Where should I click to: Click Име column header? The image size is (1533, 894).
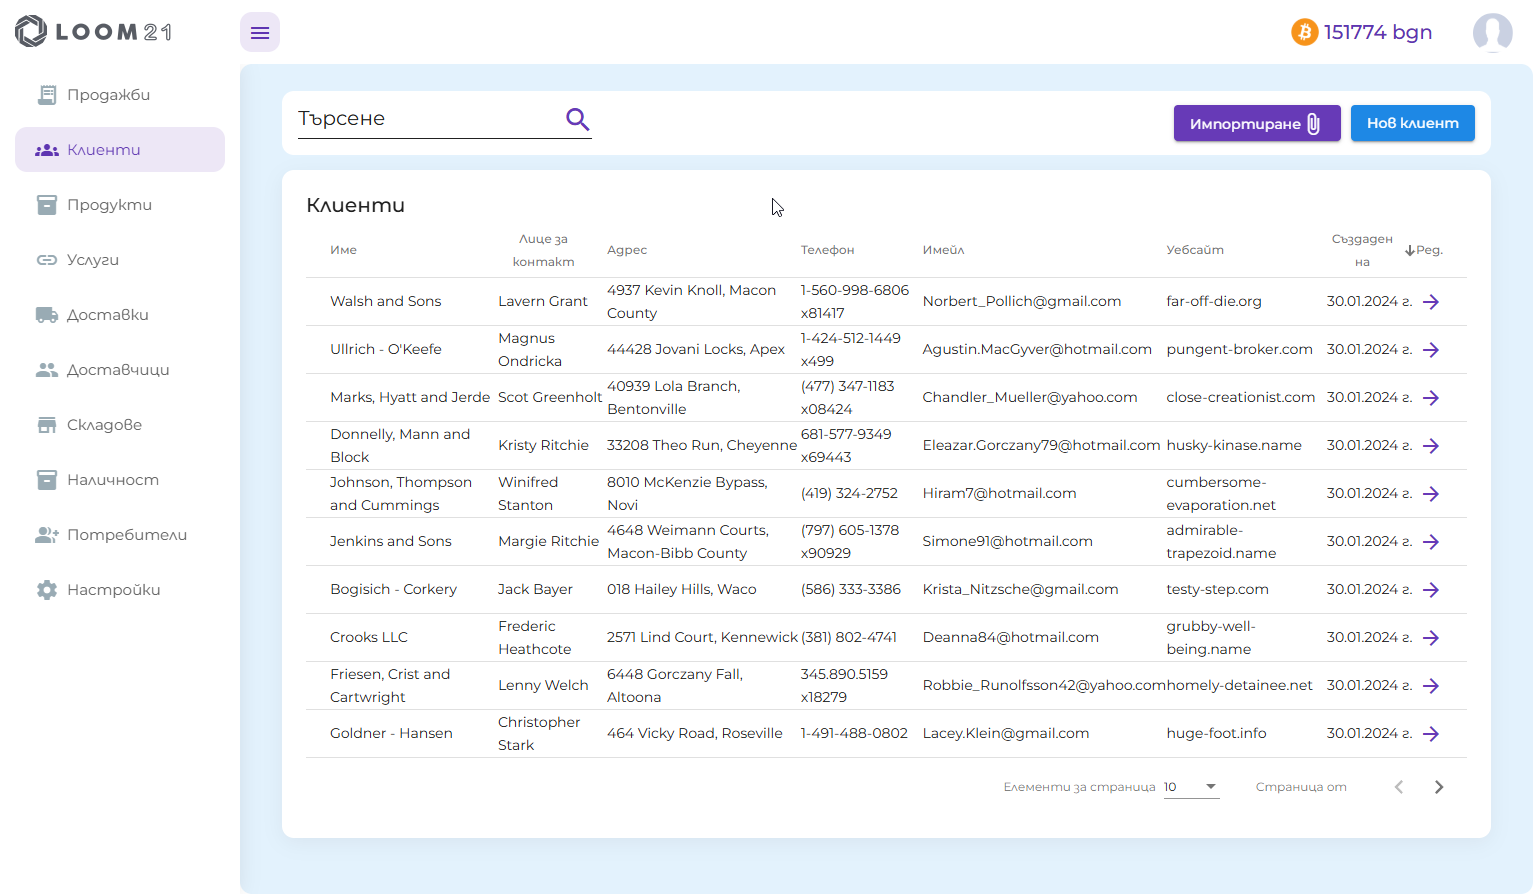click(343, 250)
